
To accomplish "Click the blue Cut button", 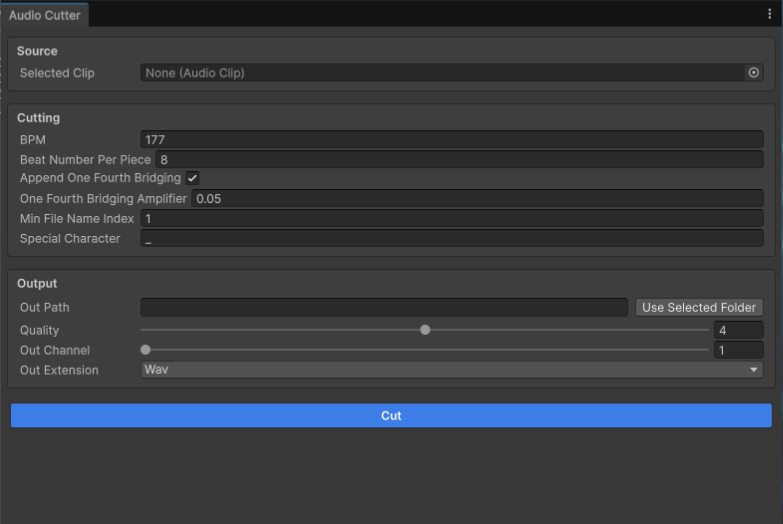I will pyautogui.click(x=391, y=416).
